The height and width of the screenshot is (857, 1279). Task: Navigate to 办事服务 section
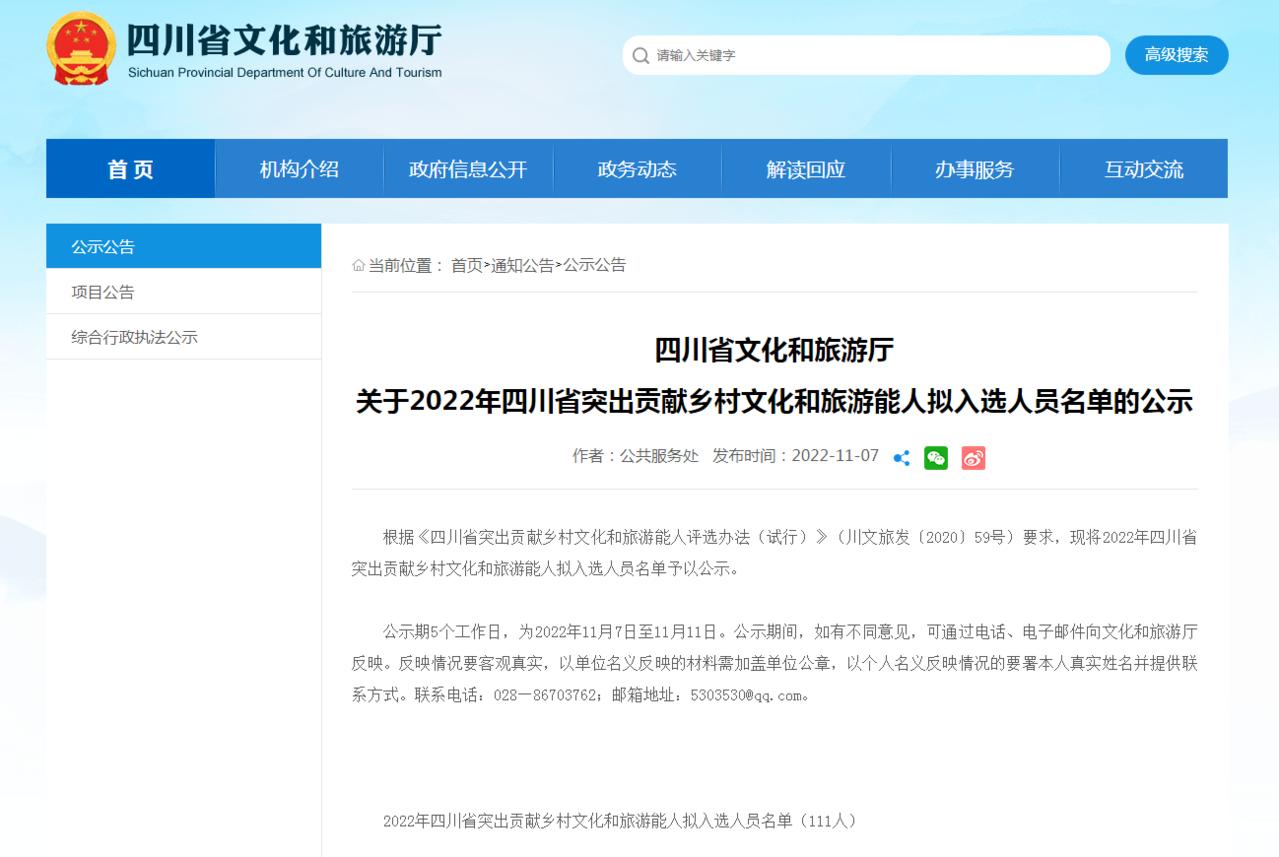(974, 169)
